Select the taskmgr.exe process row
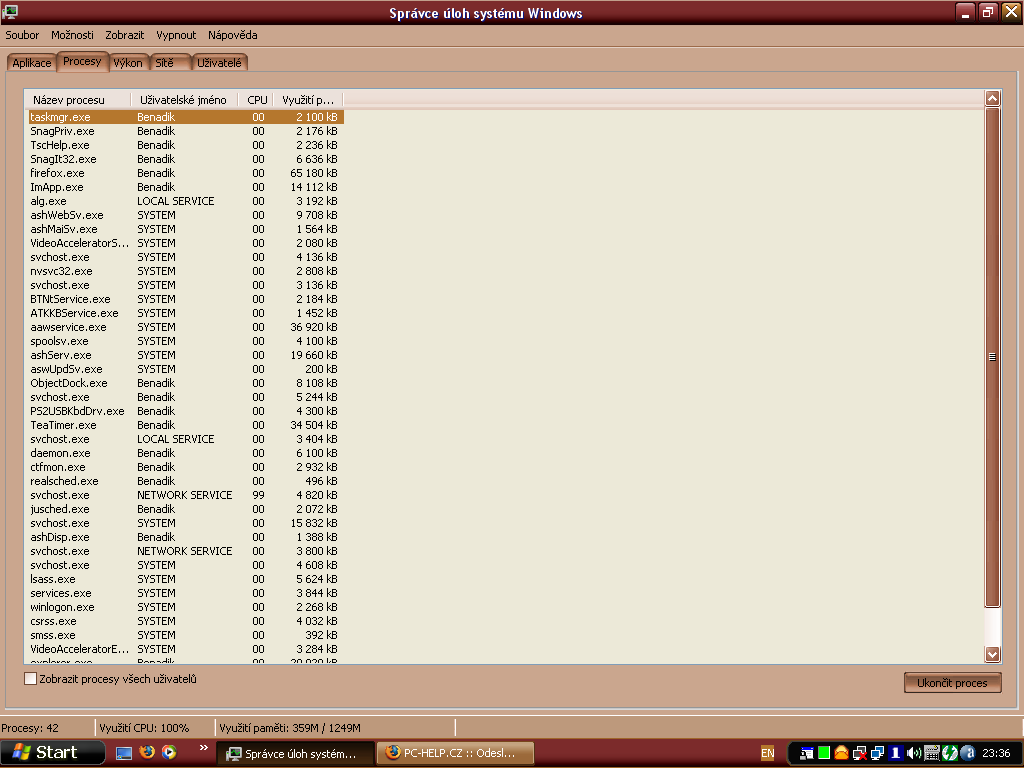Image resolution: width=1024 pixels, height=768 pixels. [185, 117]
